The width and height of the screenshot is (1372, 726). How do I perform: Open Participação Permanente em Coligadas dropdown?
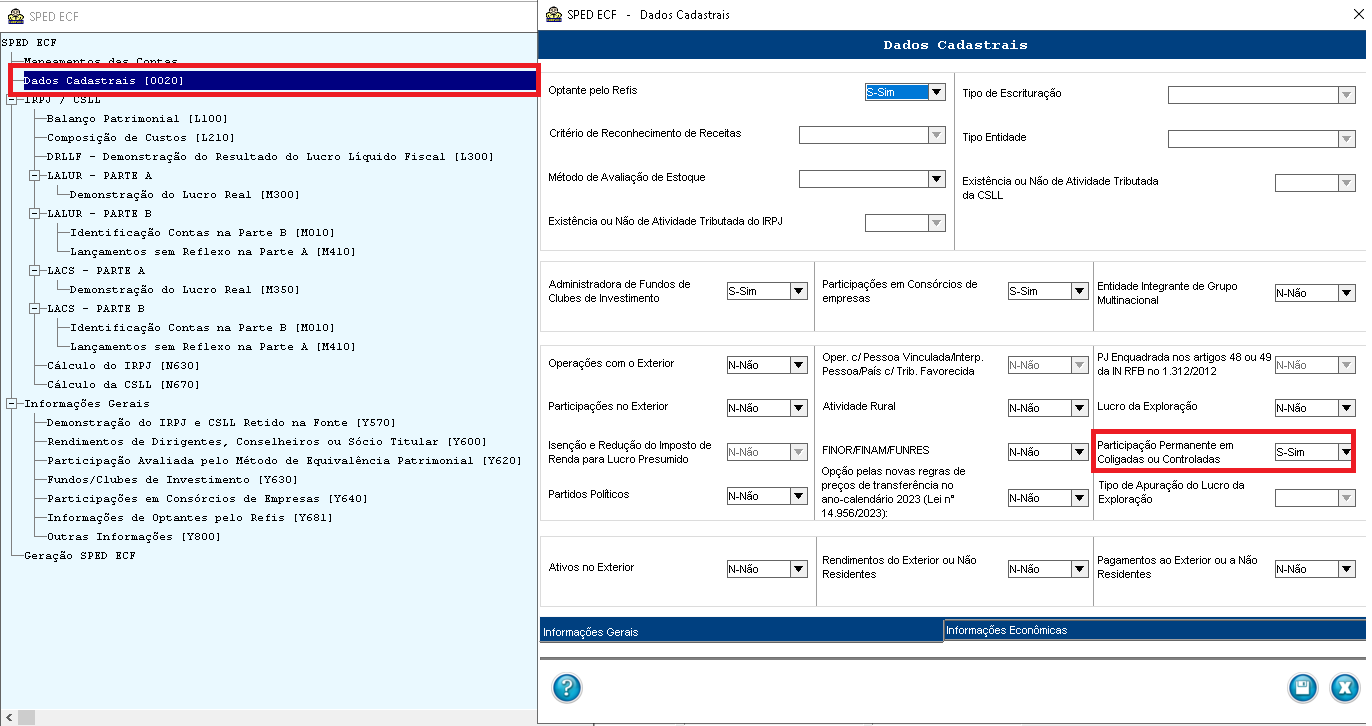tap(1346, 452)
